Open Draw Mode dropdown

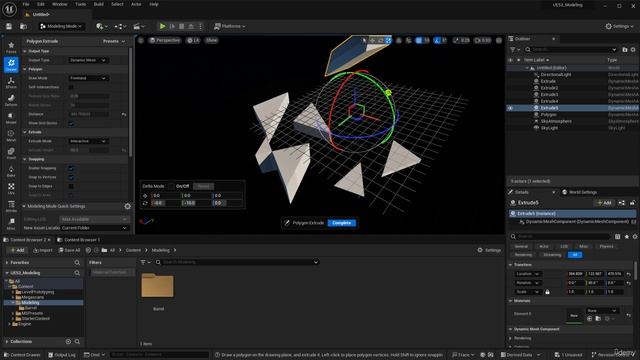tap(88, 78)
